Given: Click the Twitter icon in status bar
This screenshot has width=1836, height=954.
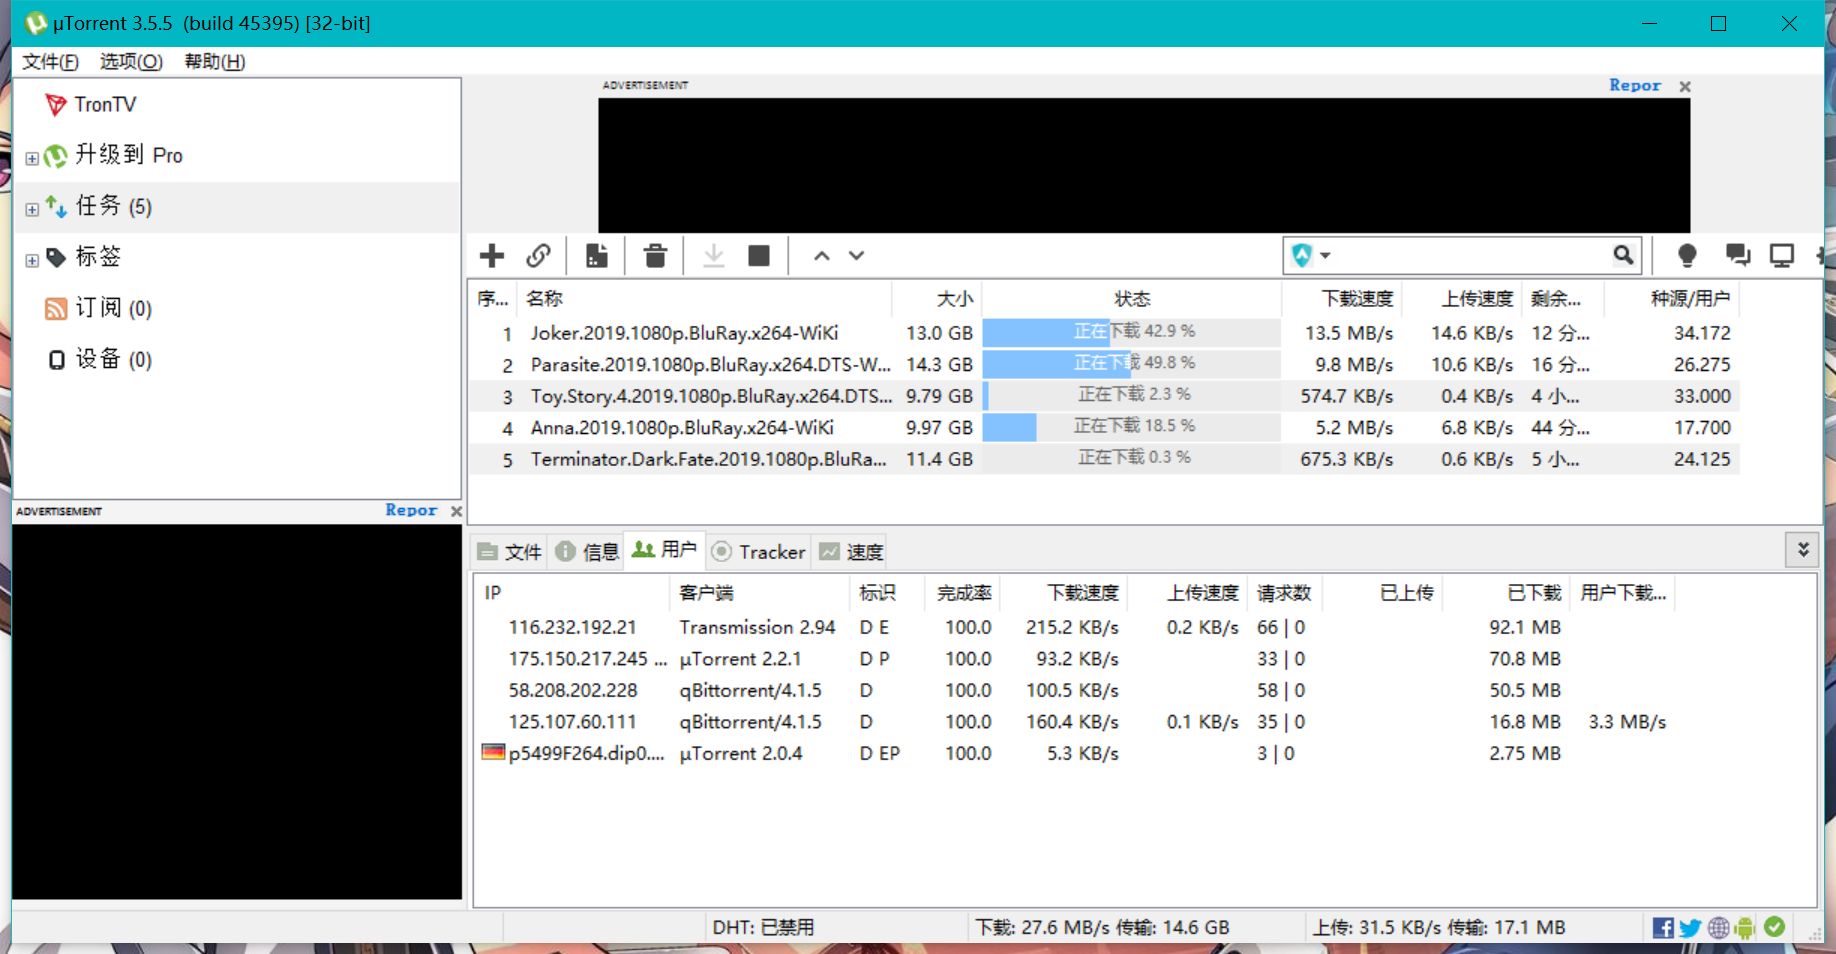Looking at the screenshot, I should (1690, 928).
